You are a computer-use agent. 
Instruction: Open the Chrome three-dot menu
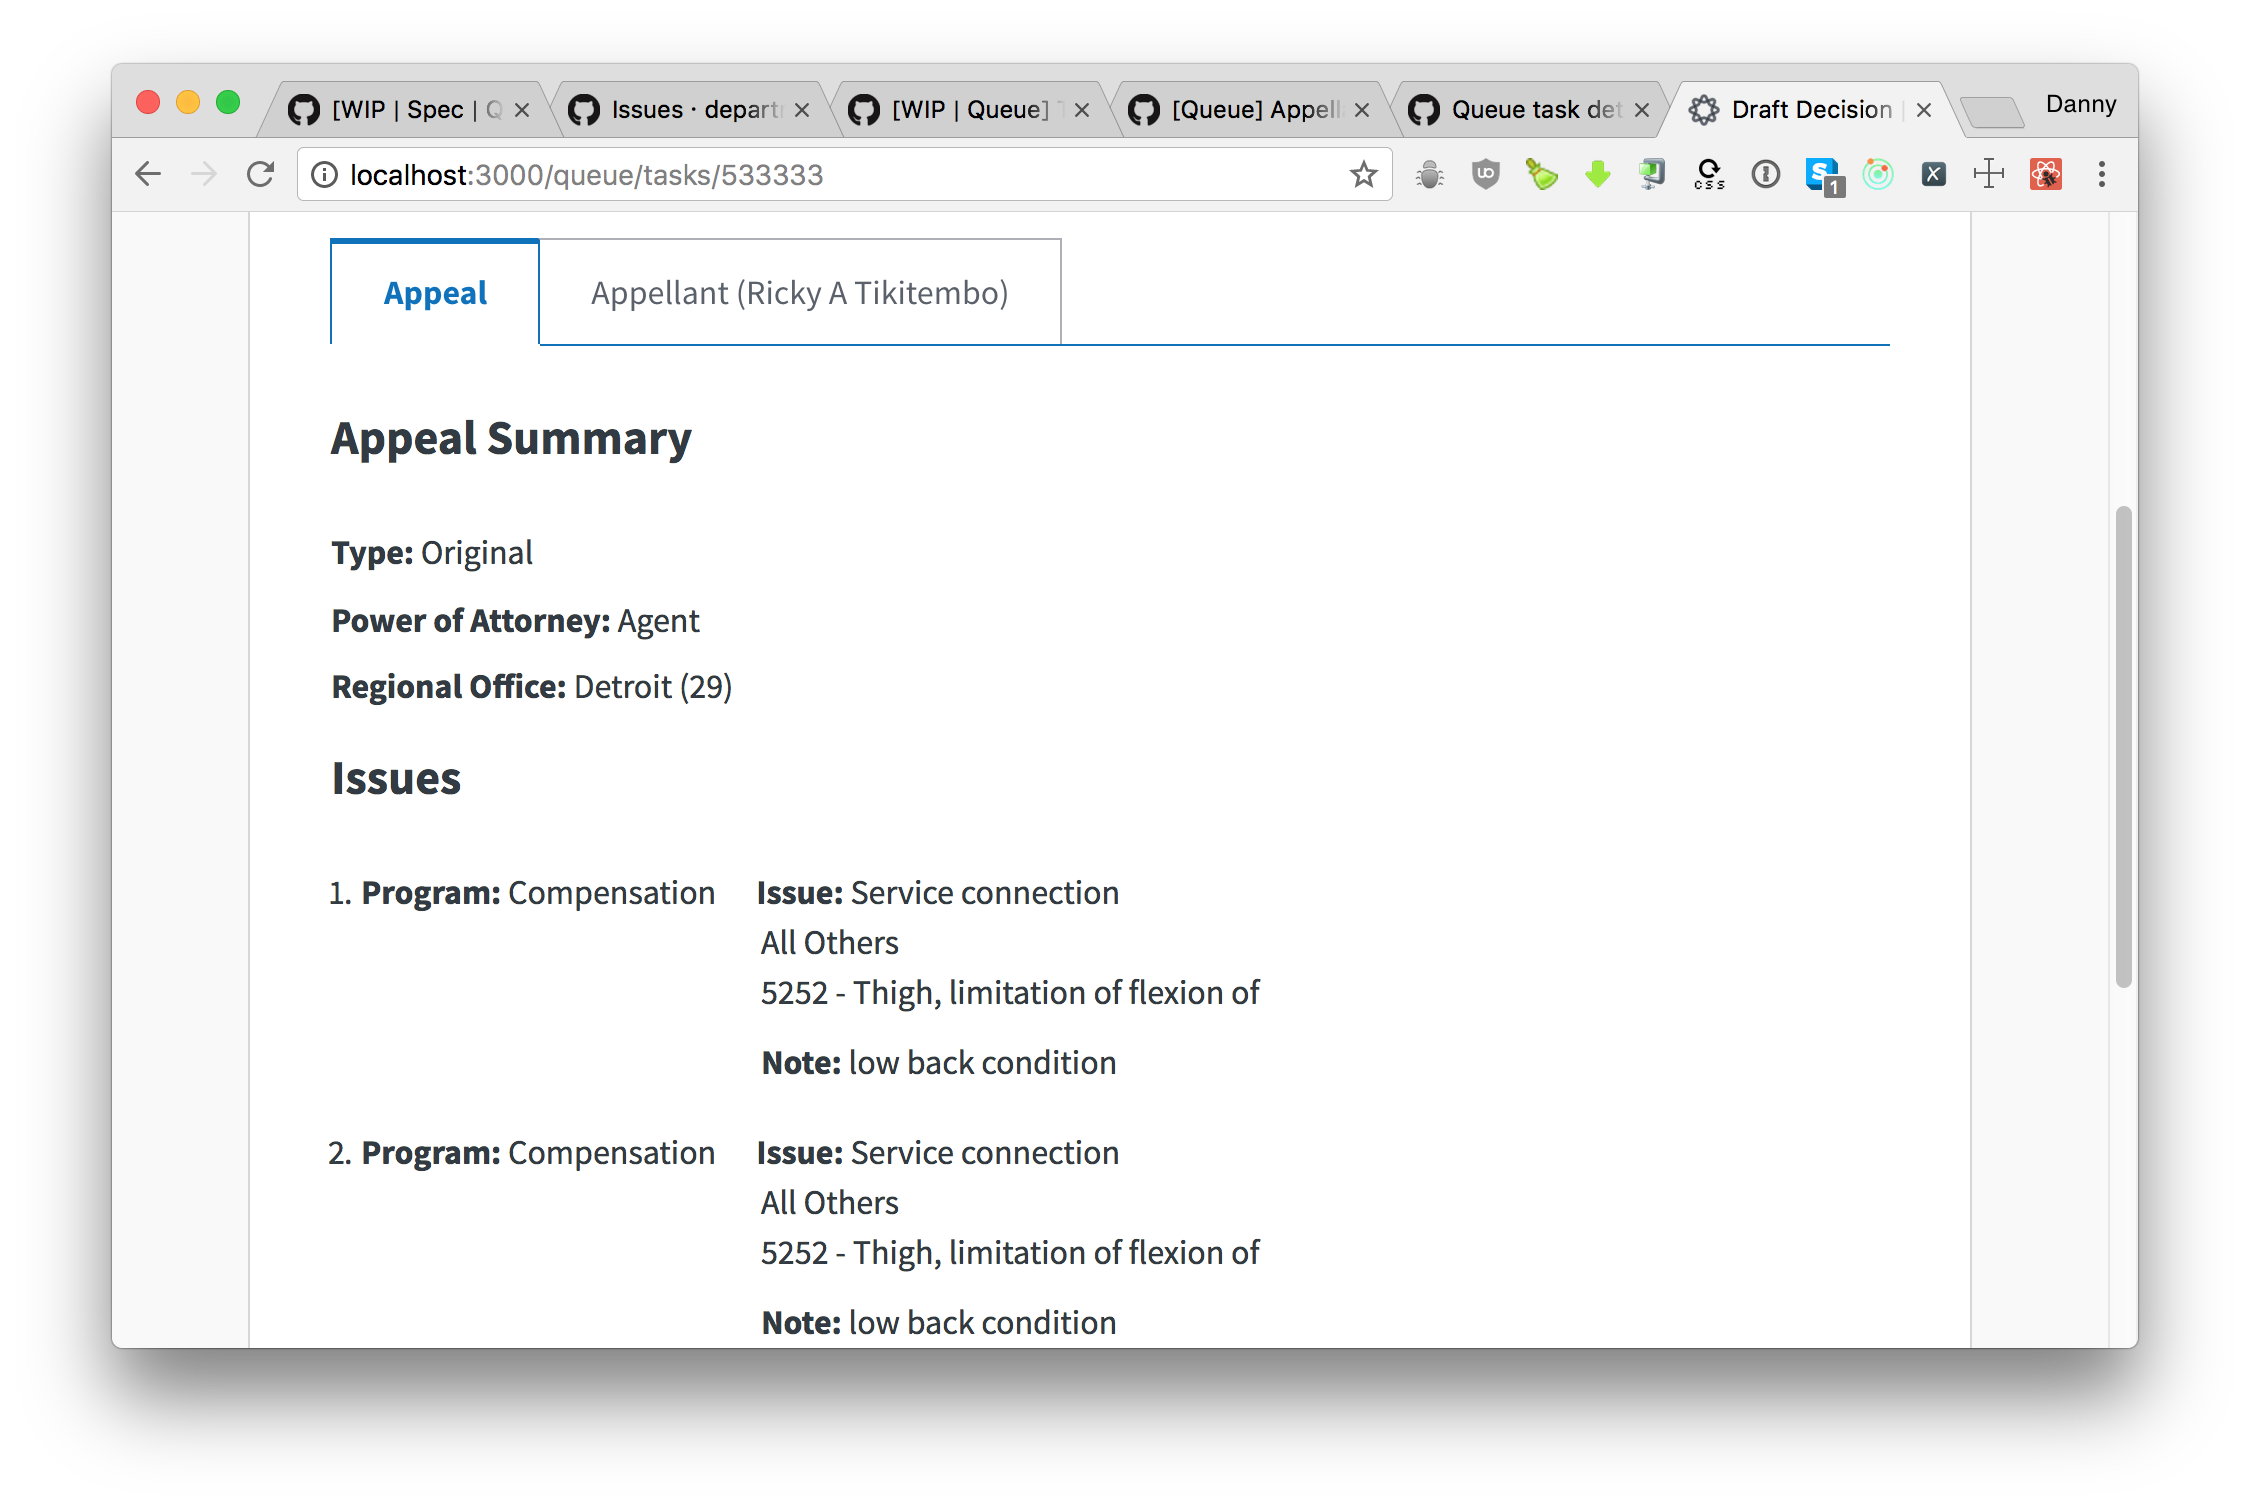tap(2101, 174)
